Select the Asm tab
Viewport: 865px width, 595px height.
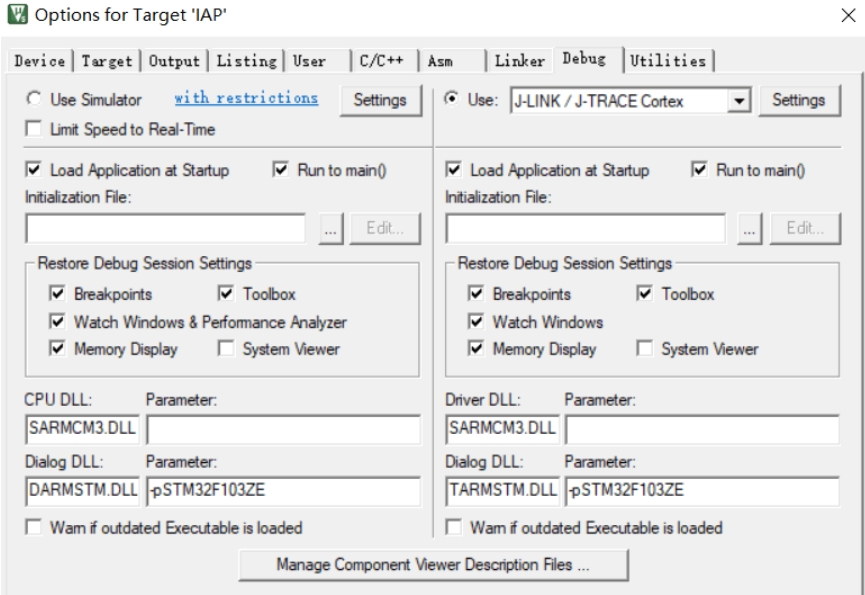click(x=452, y=61)
